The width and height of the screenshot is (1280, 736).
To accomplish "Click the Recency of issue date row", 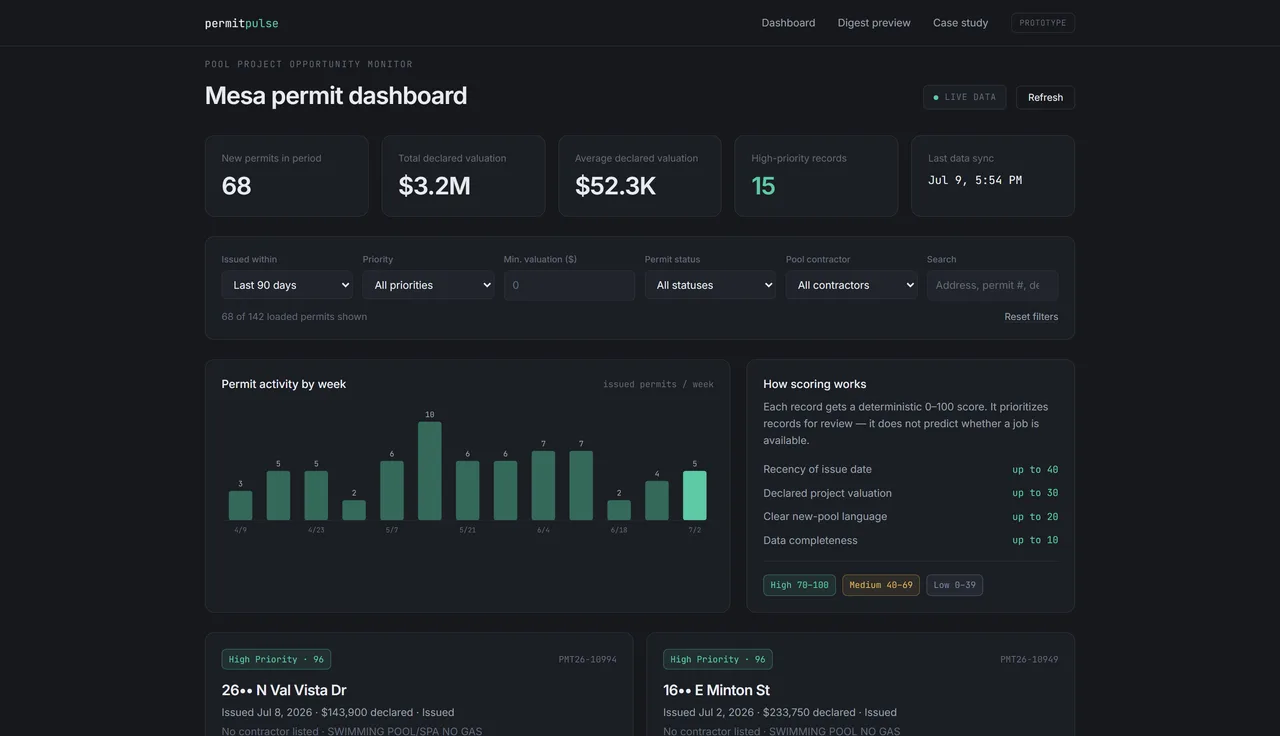I will tap(910, 469).
